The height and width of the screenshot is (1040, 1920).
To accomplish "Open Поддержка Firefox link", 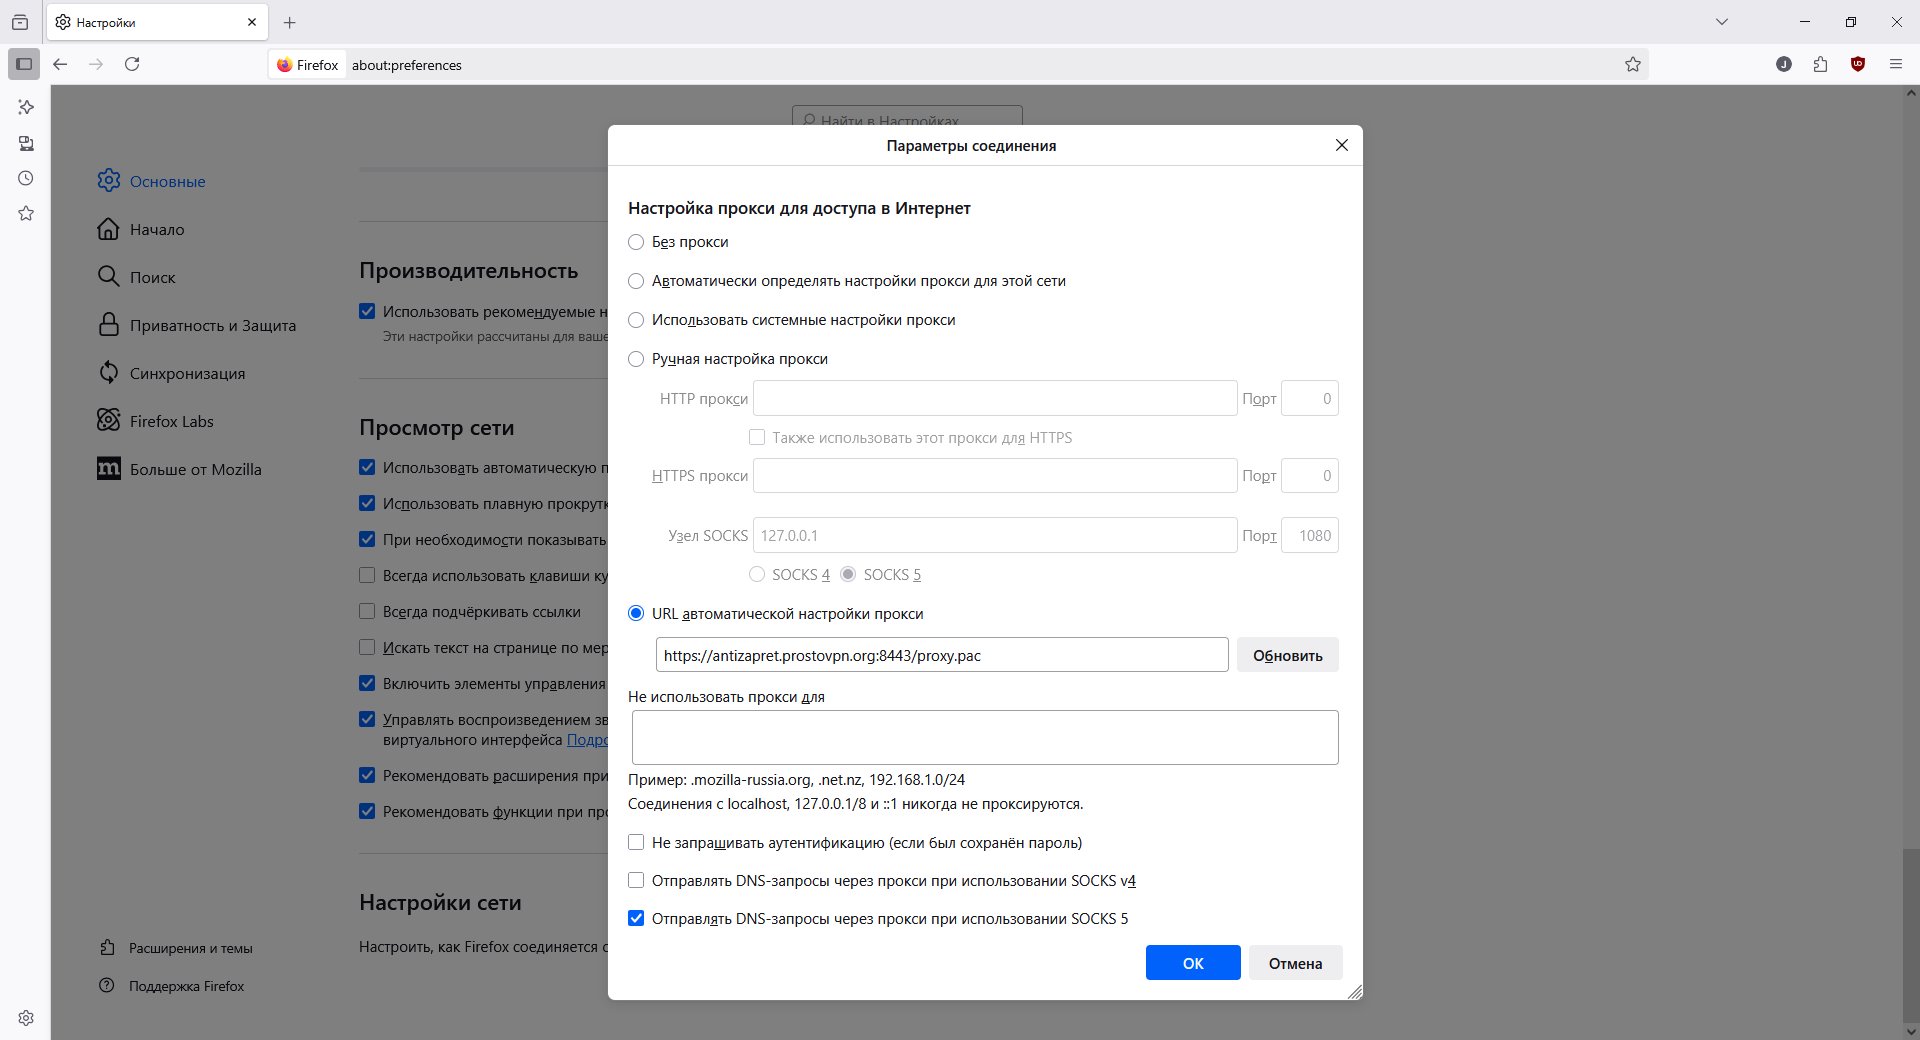I will click(x=172, y=986).
